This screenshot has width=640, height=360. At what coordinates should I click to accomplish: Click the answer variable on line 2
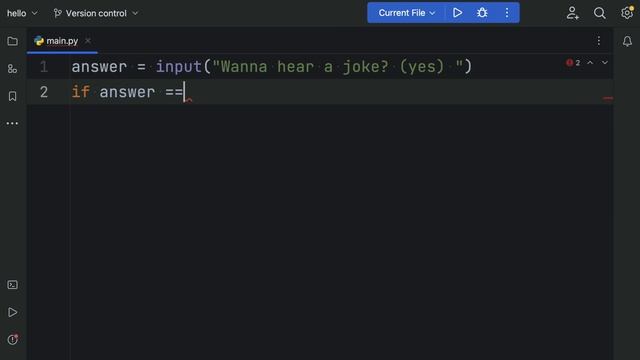point(127,92)
